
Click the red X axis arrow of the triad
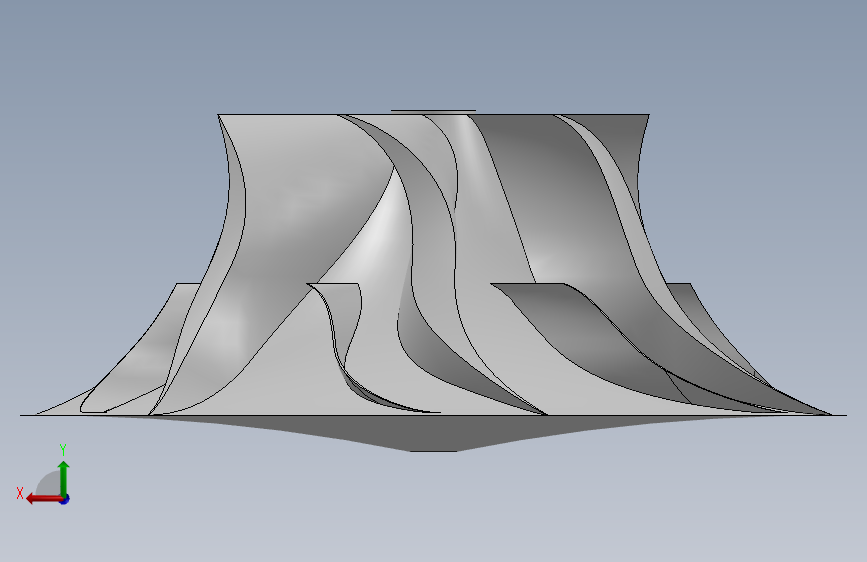pyautogui.click(x=44, y=499)
